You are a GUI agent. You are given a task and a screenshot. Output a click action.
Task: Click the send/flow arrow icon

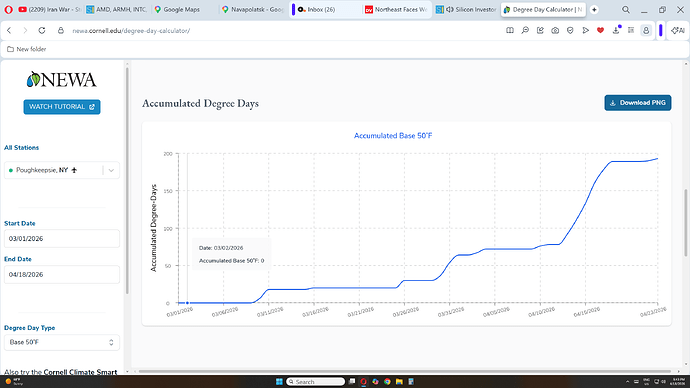[585, 30]
